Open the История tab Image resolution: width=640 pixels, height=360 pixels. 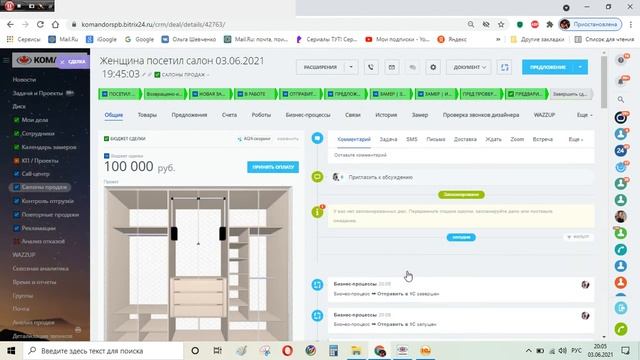pyautogui.click(x=386, y=115)
